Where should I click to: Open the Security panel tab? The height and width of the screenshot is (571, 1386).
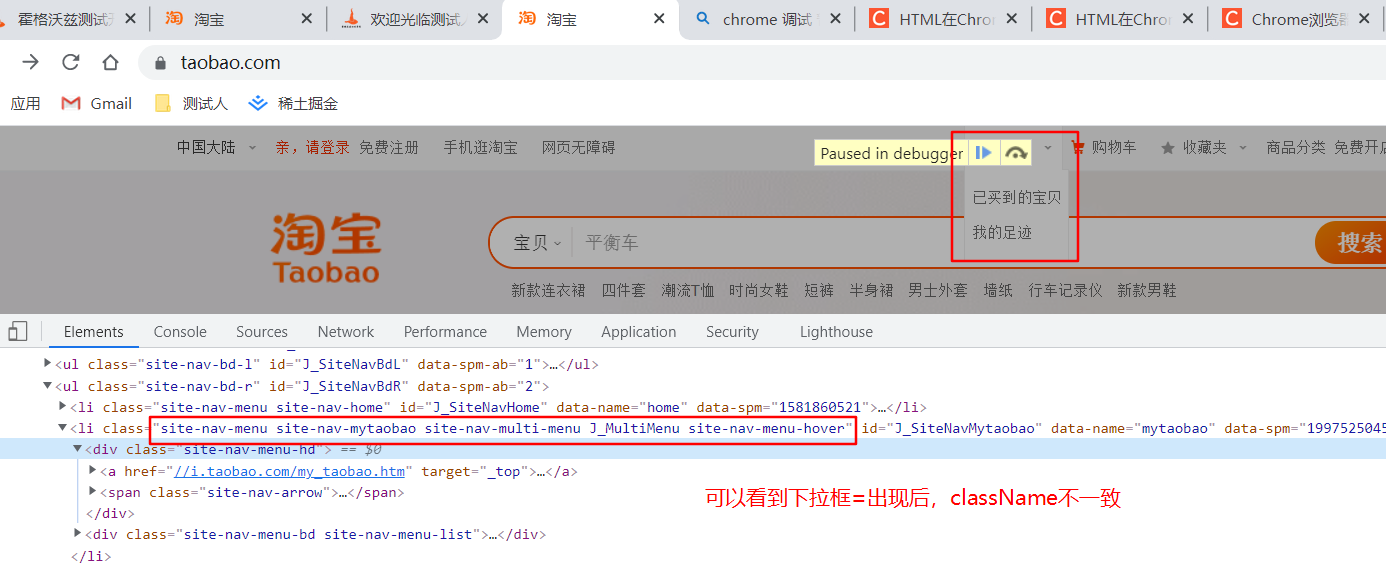click(732, 332)
